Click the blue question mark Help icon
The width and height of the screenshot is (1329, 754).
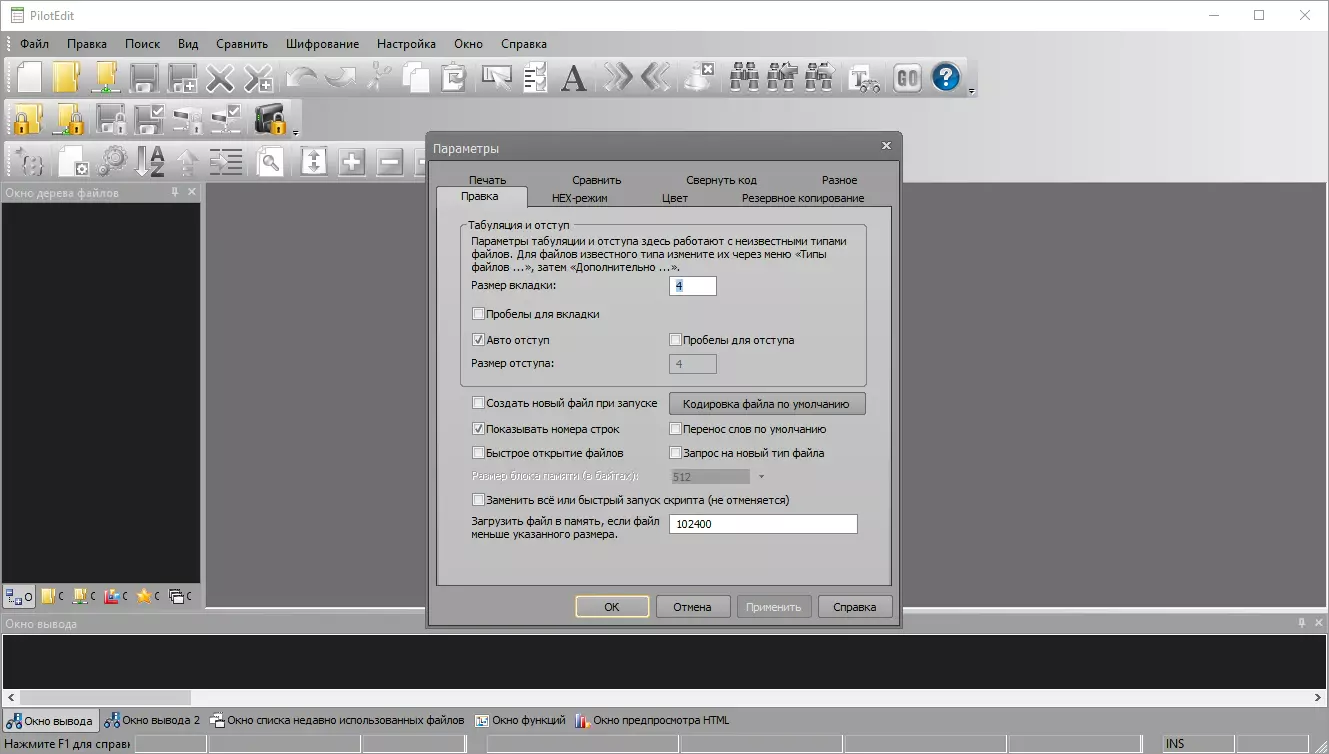coord(945,77)
